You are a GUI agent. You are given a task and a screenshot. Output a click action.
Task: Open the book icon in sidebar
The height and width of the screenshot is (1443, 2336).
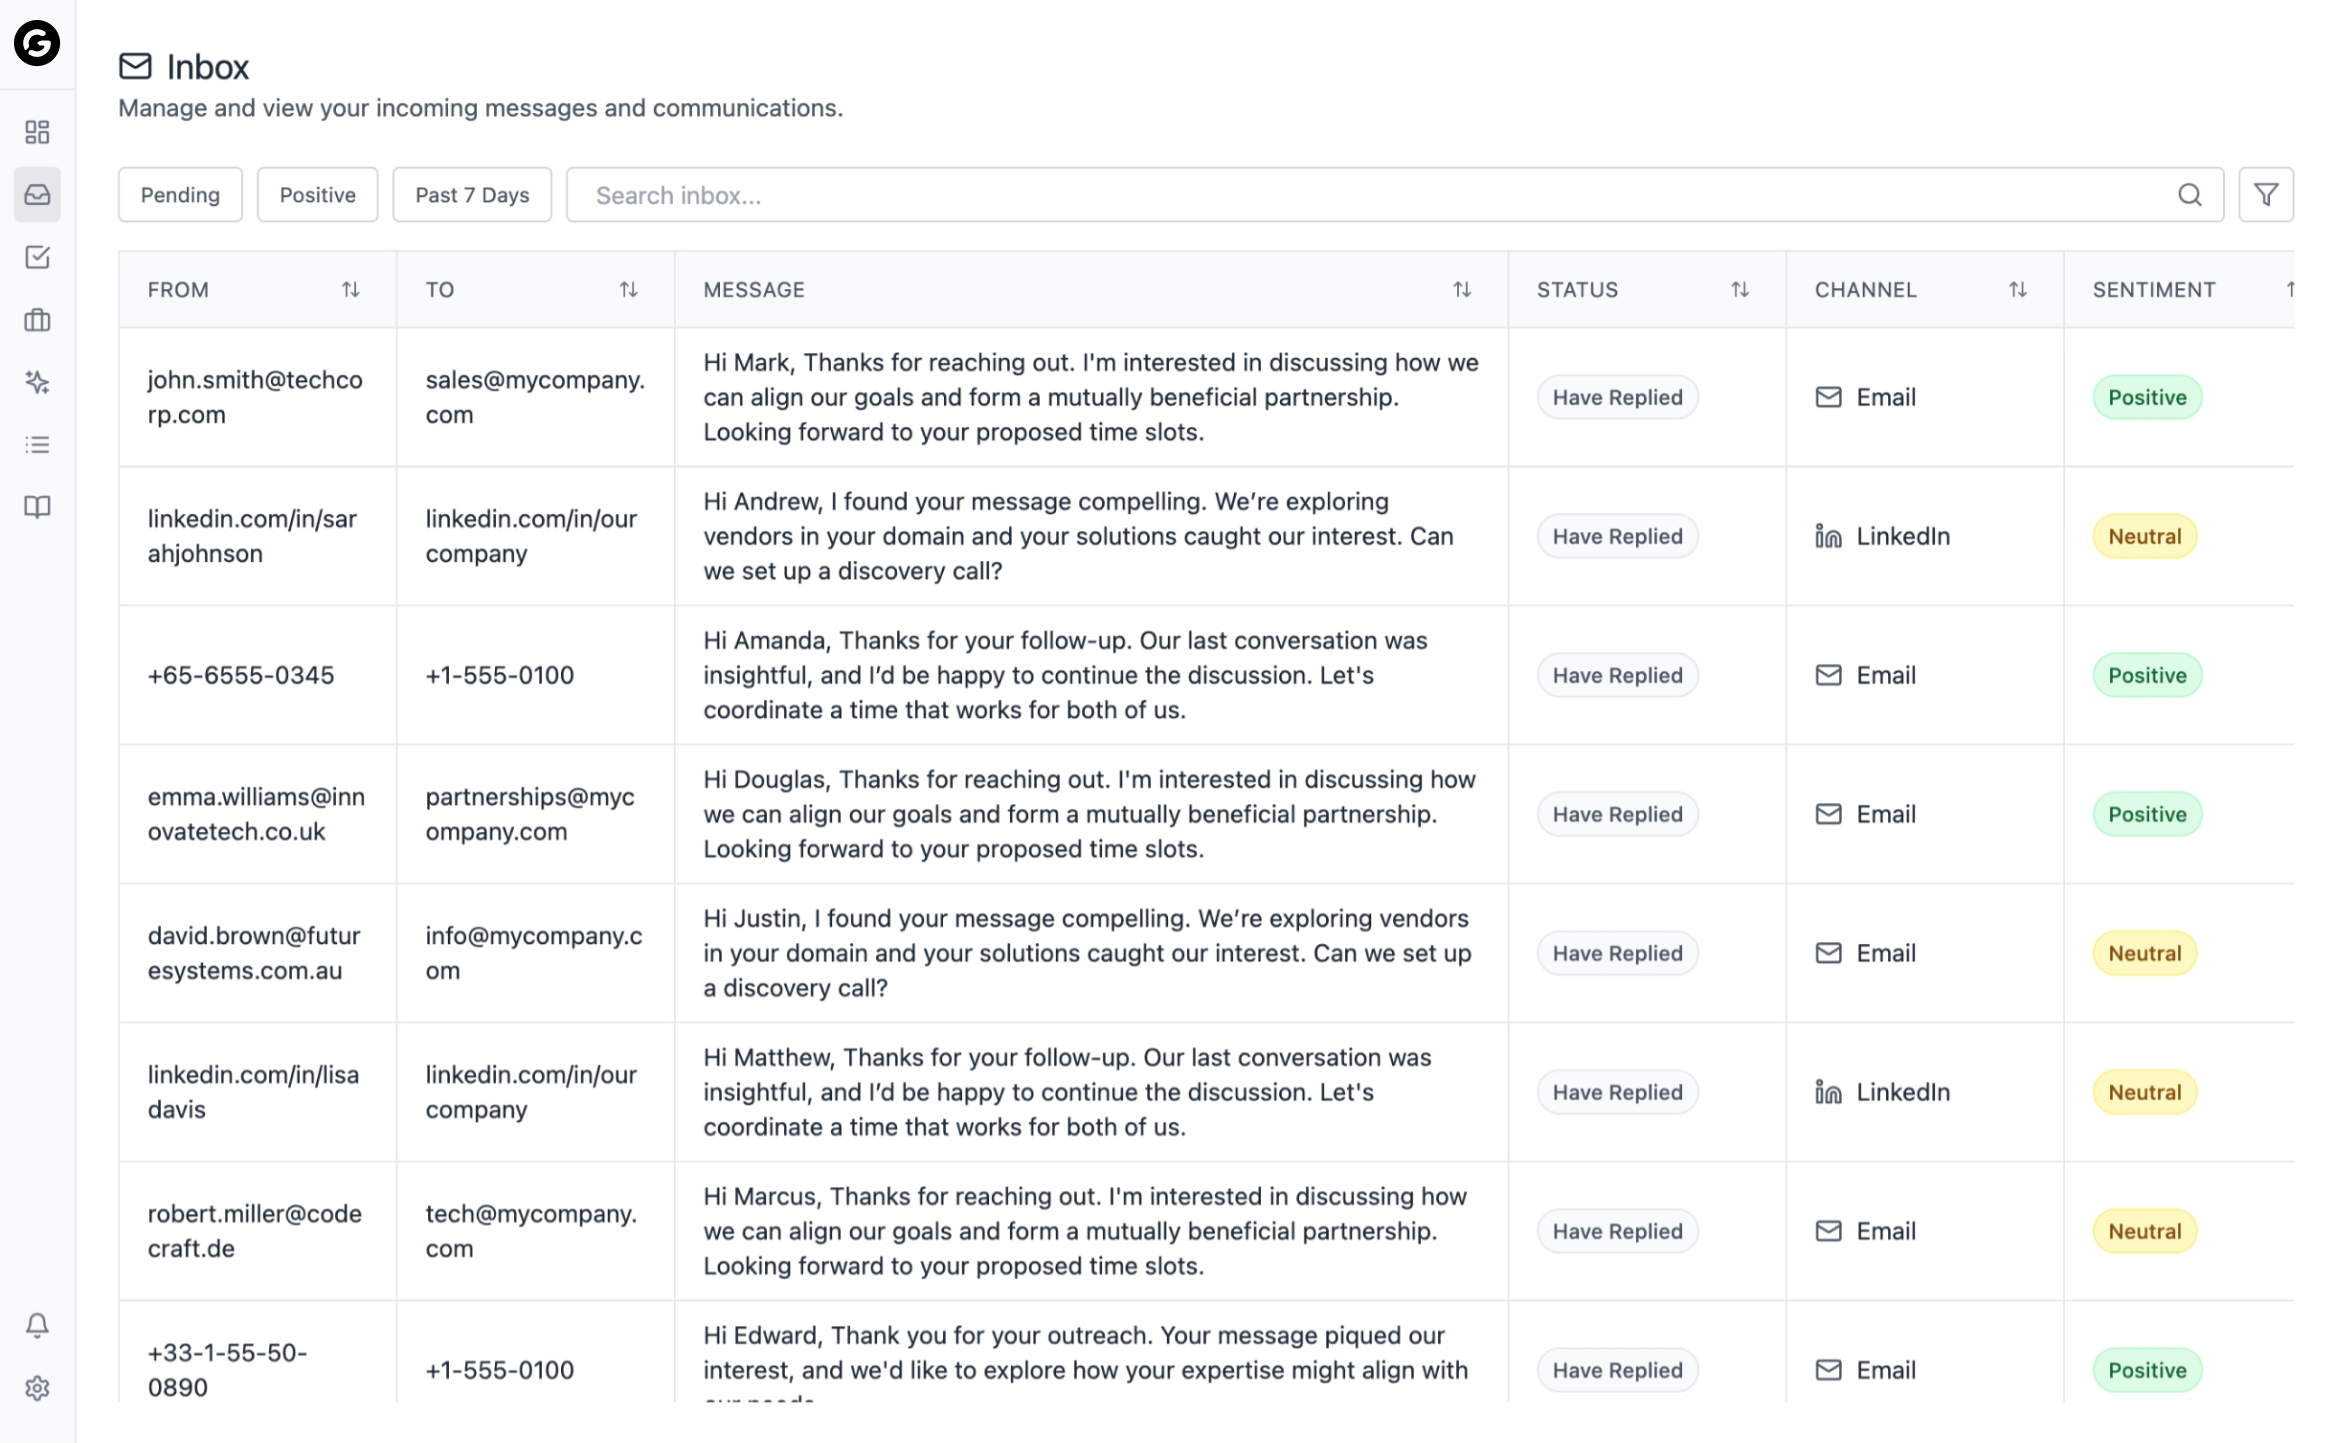(37, 507)
